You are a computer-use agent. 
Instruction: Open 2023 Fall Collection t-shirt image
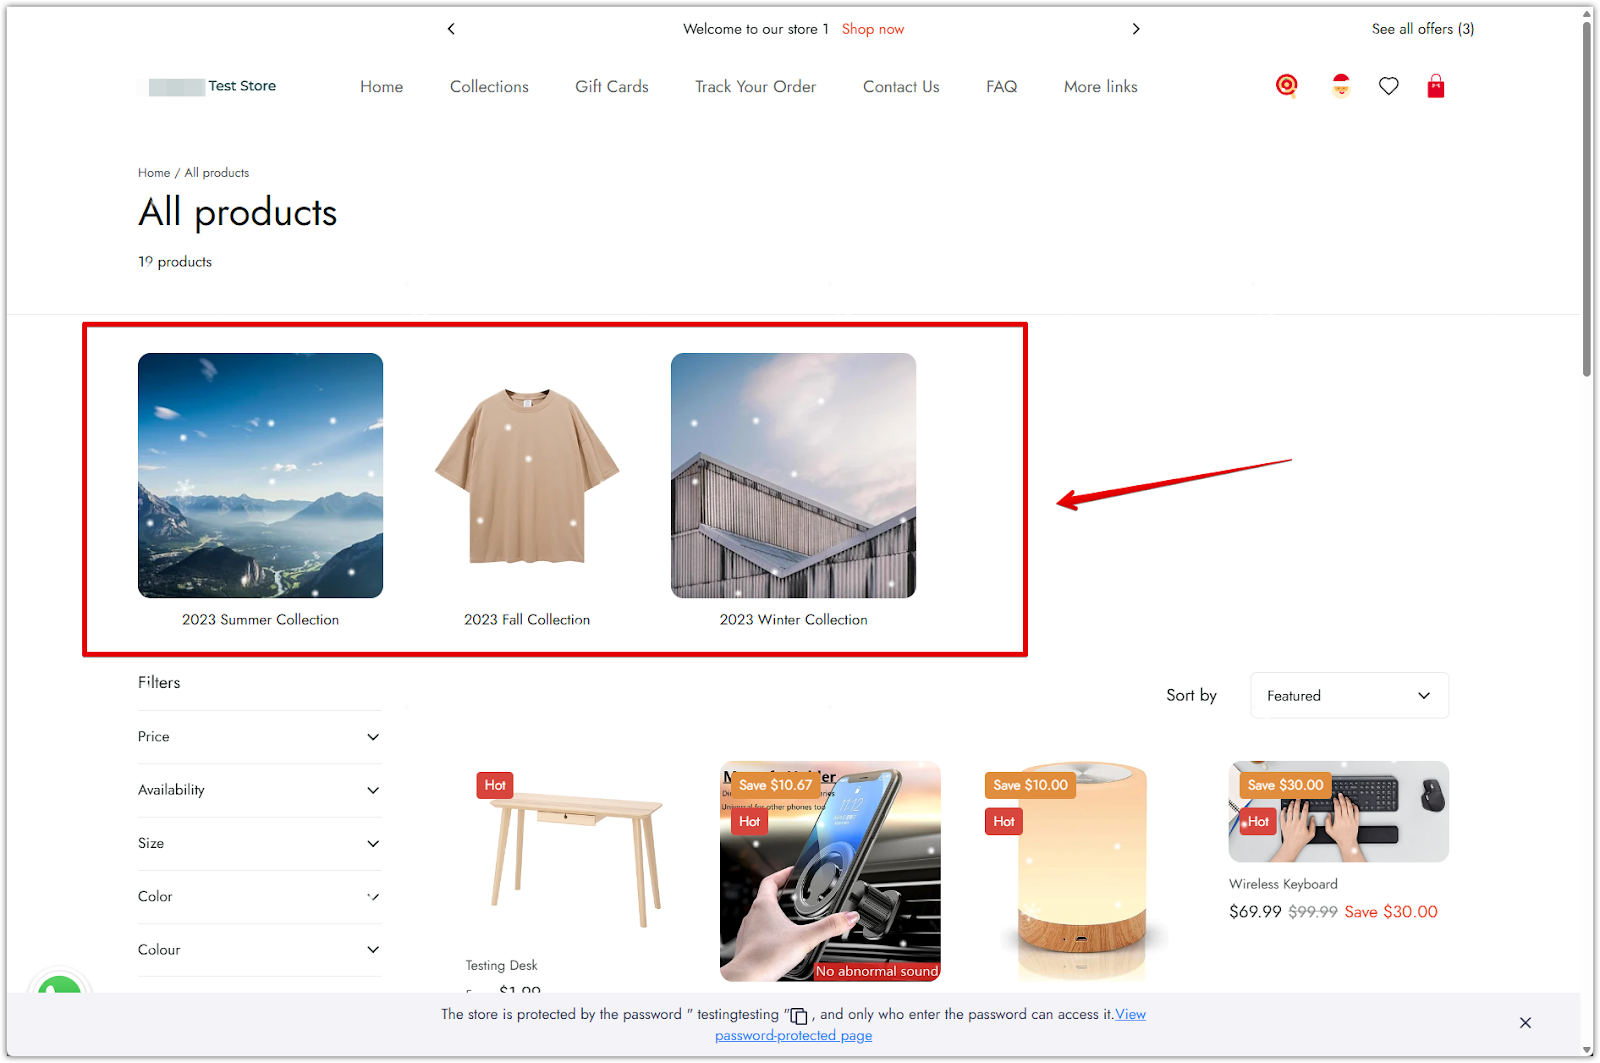pyautogui.click(x=527, y=475)
